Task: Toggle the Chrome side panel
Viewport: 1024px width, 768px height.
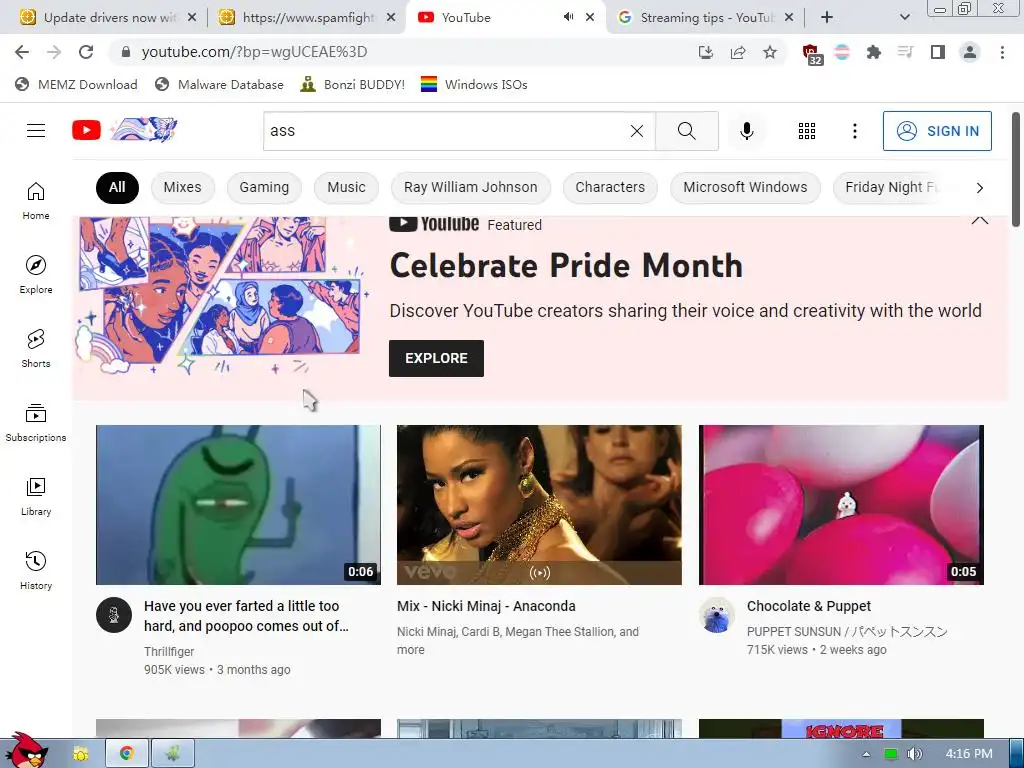Action: point(938,52)
